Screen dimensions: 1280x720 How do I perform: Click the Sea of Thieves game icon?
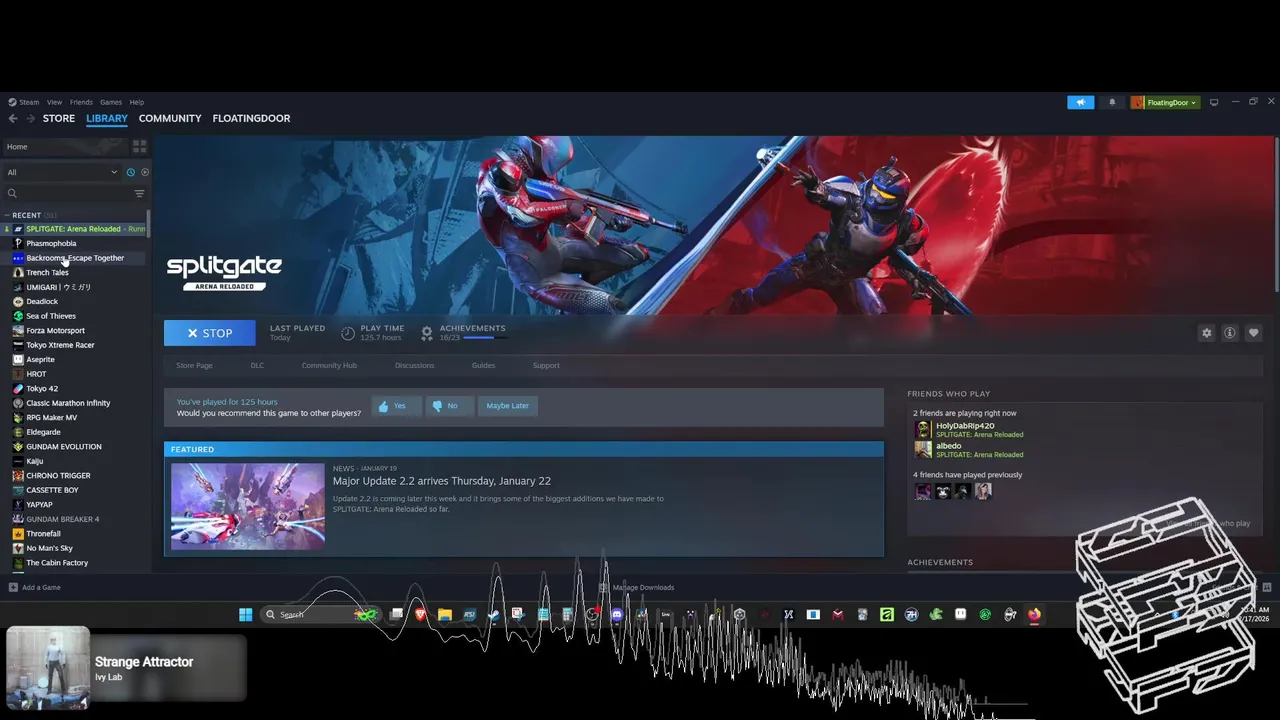18,316
